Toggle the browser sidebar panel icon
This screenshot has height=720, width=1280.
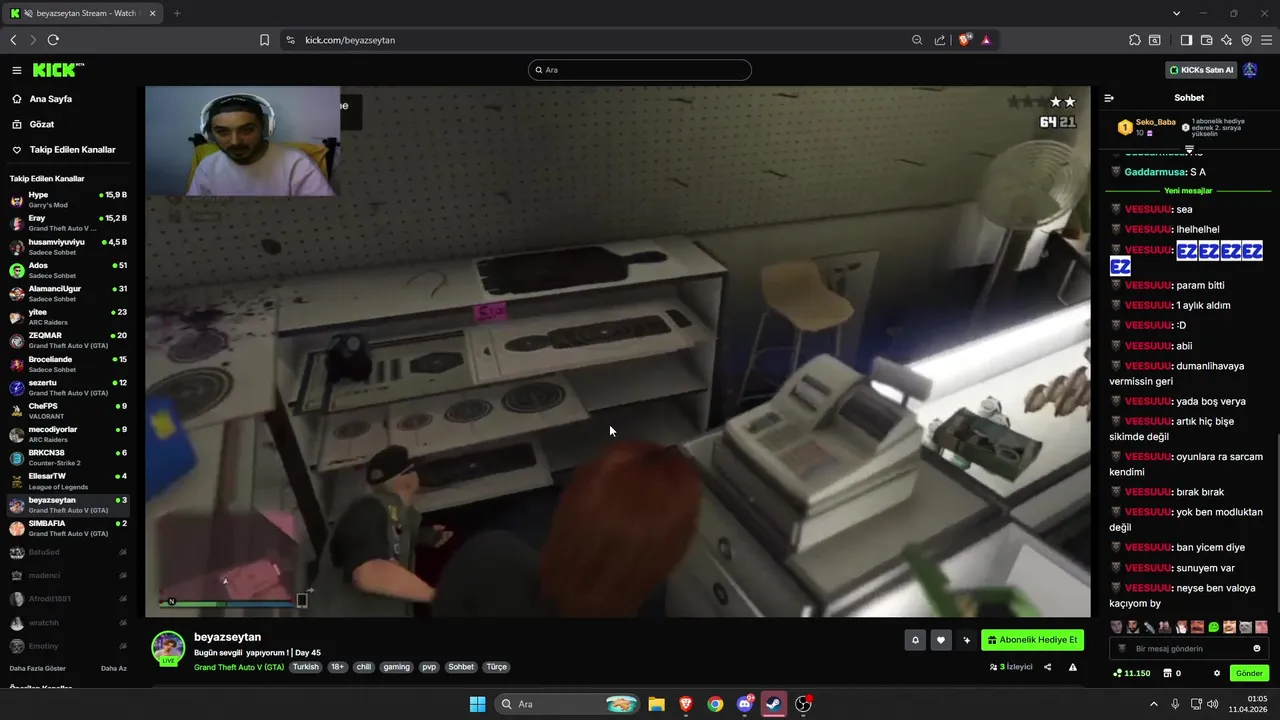[x=1186, y=40]
